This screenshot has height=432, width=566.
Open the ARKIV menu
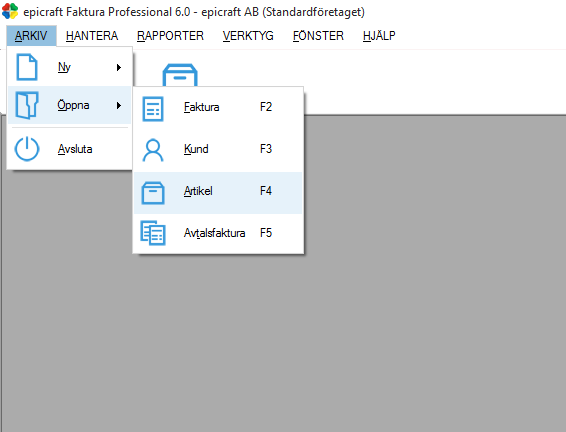point(31,36)
